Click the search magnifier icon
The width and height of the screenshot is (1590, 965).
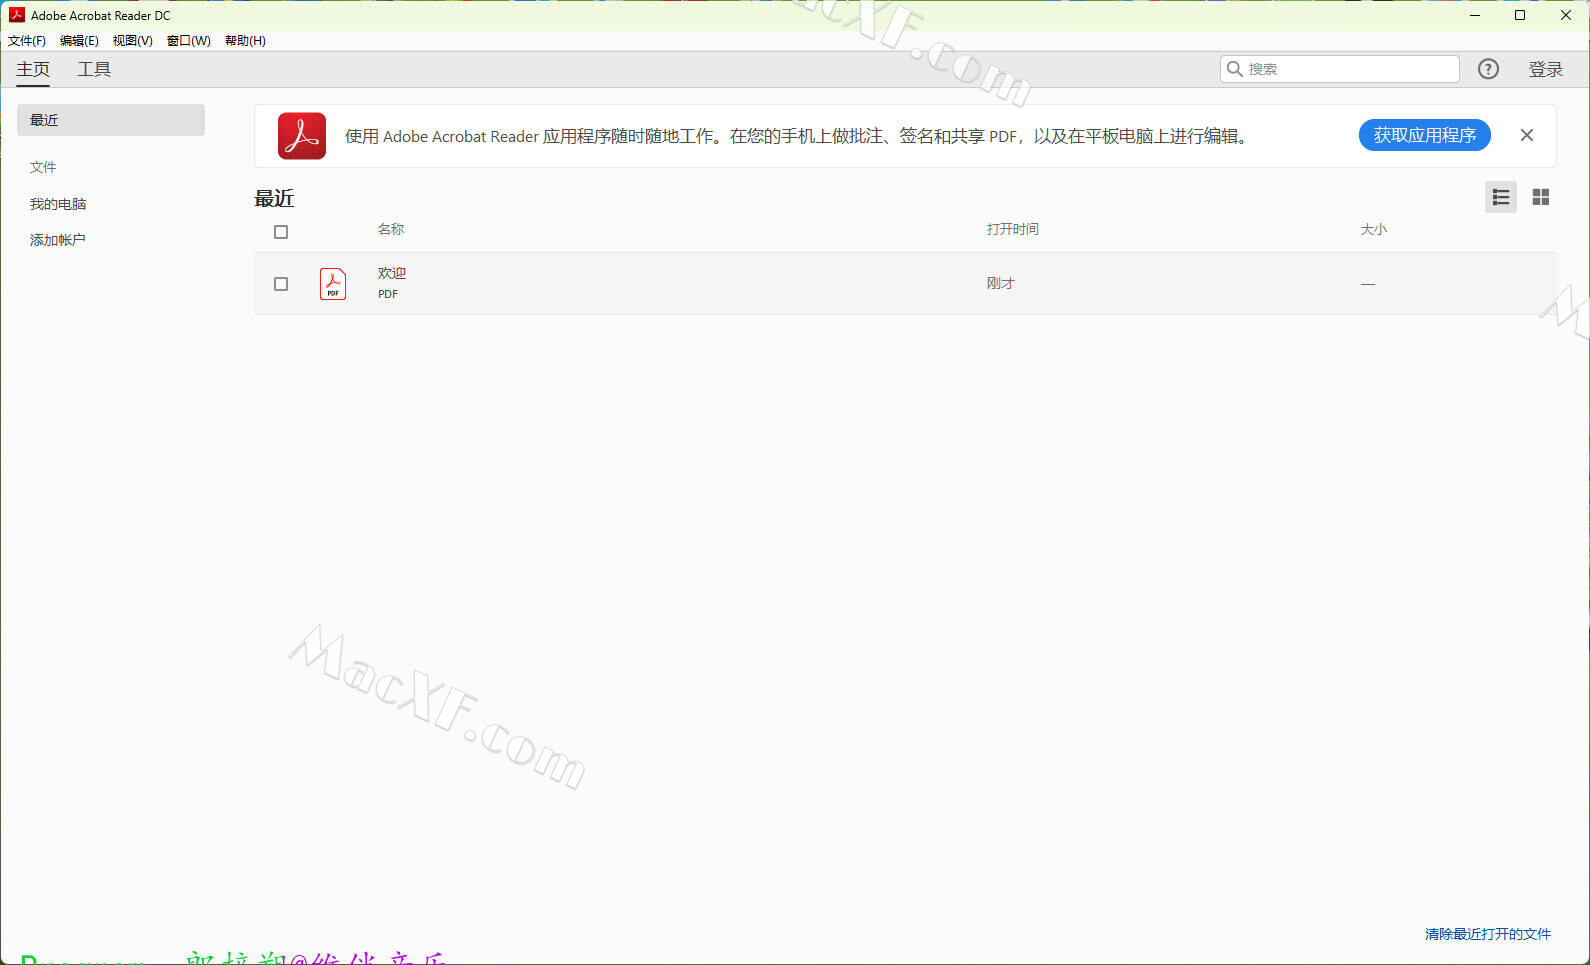pyautogui.click(x=1235, y=69)
